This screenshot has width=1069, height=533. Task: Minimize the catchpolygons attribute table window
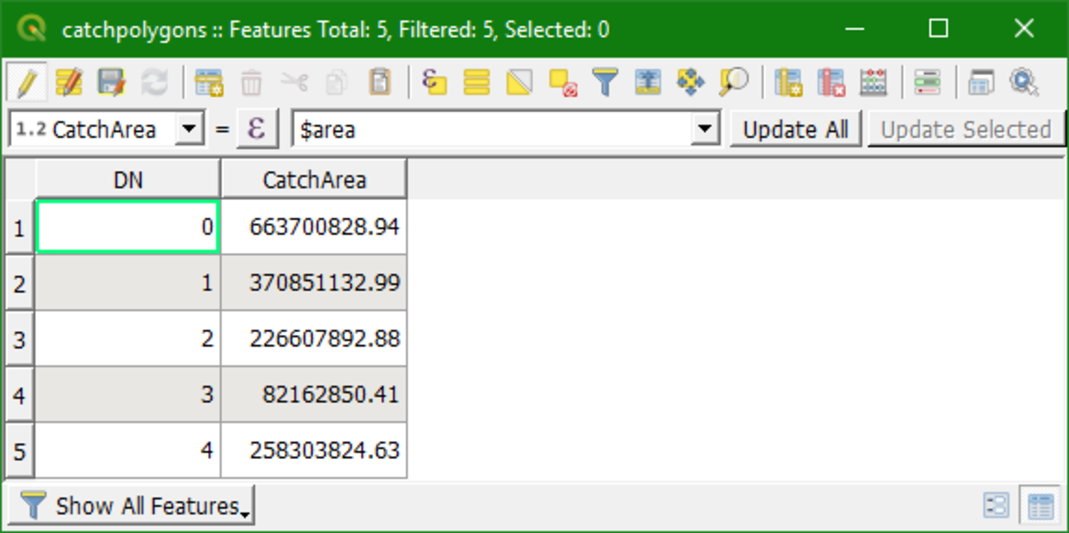pyautogui.click(x=854, y=29)
